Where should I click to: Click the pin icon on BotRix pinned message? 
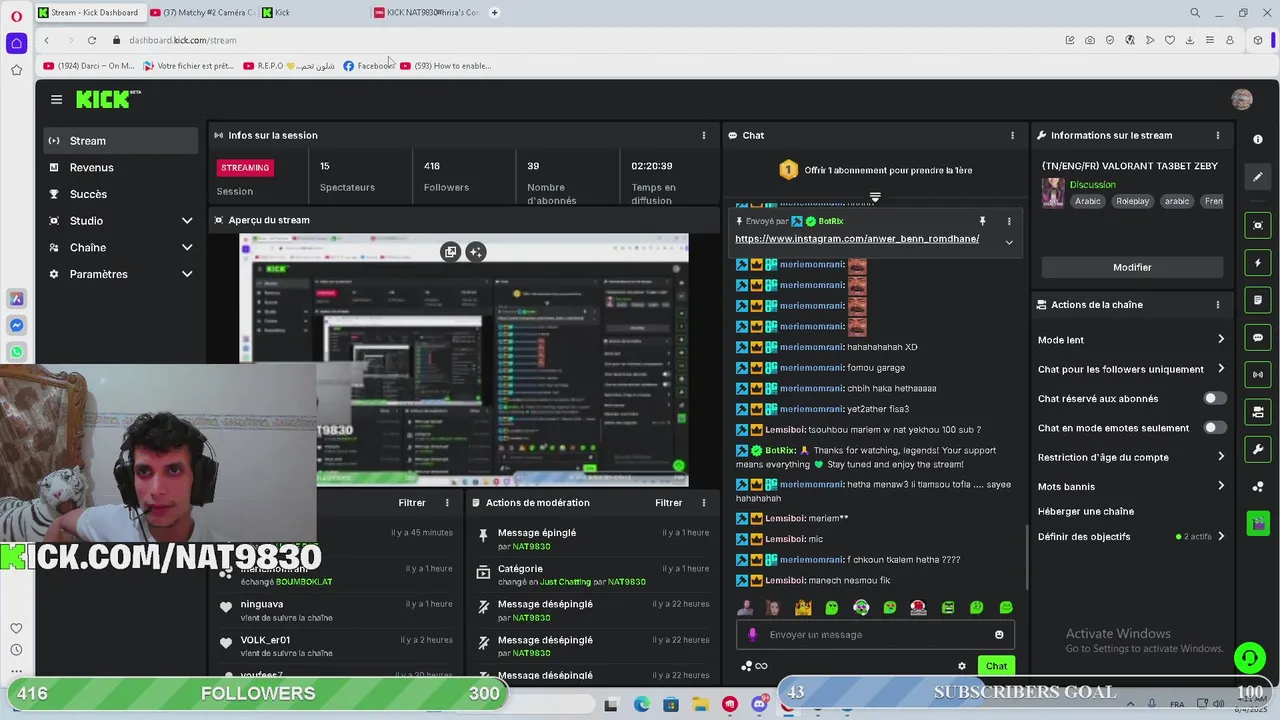click(x=982, y=221)
